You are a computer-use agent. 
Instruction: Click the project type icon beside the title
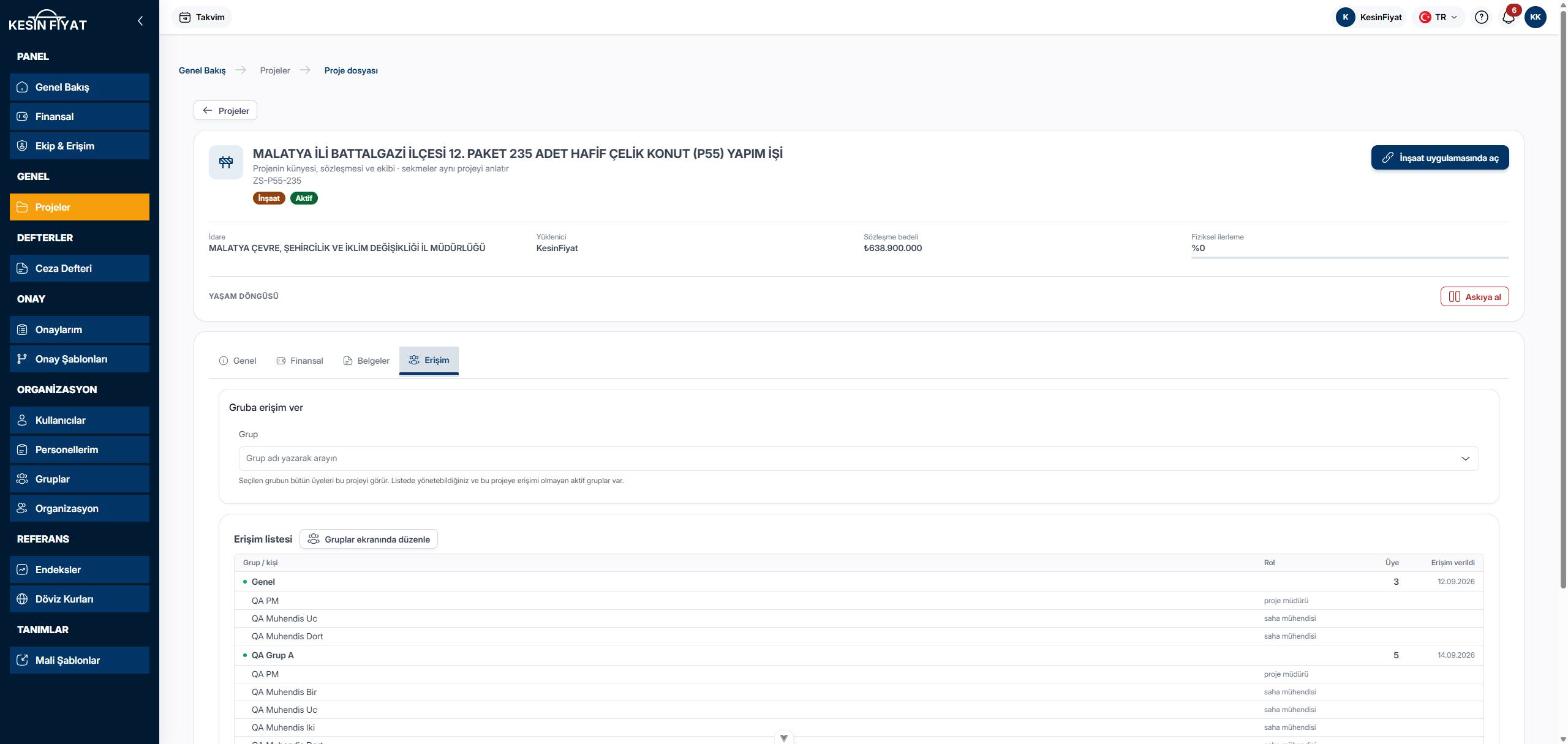coord(226,162)
